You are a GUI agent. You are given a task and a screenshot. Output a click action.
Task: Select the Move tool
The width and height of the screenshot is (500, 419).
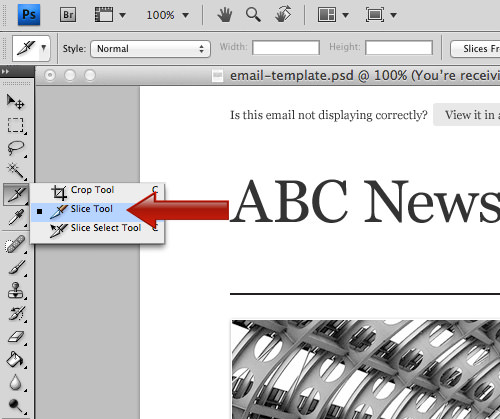pyautogui.click(x=15, y=102)
